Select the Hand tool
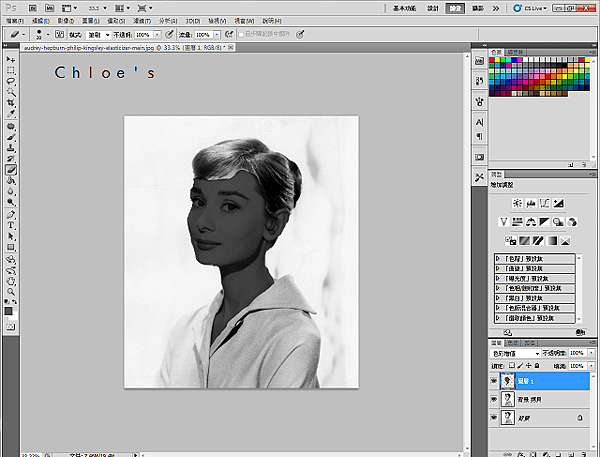The height and width of the screenshot is (457, 600). coord(11,281)
